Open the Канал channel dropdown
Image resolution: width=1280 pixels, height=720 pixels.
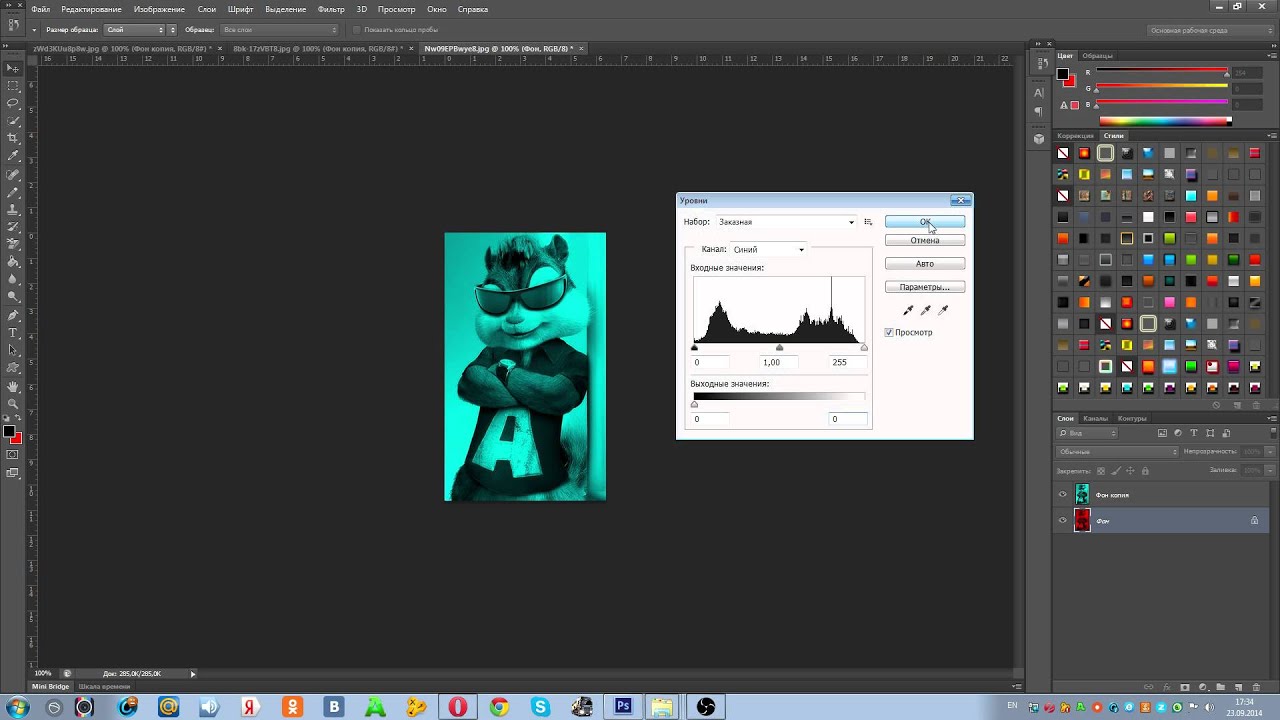[x=768, y=249]
